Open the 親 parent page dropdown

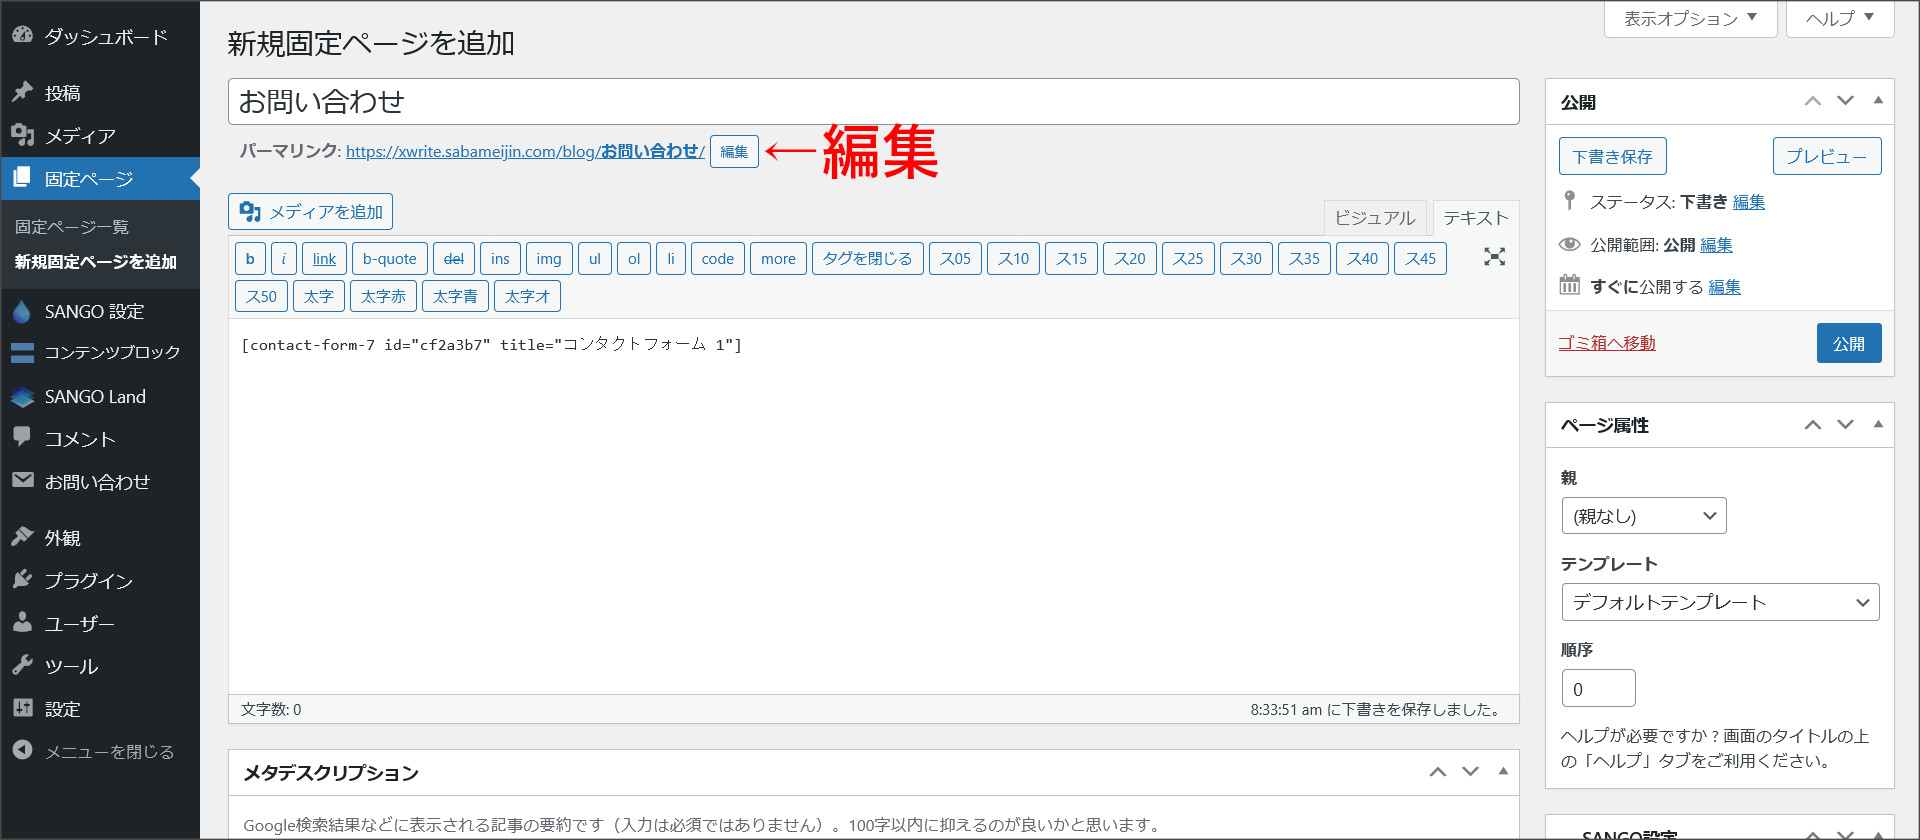tap(1643, 516)
